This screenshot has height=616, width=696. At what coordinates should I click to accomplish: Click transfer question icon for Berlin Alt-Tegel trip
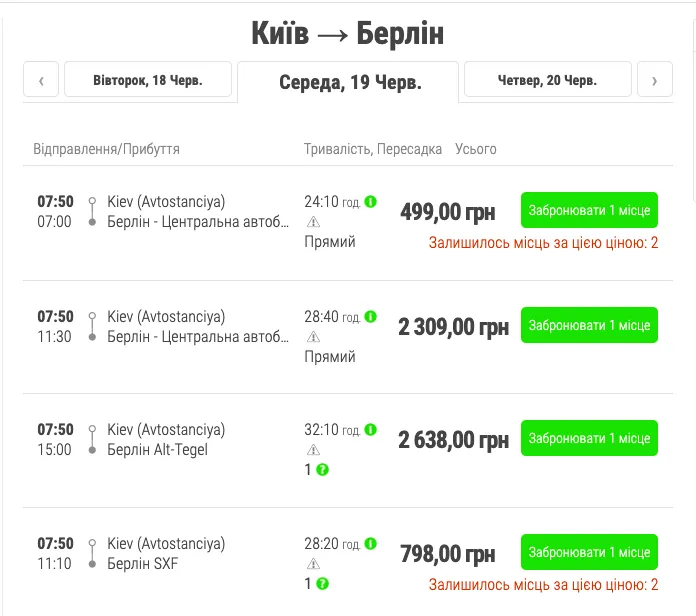point(323,470)
